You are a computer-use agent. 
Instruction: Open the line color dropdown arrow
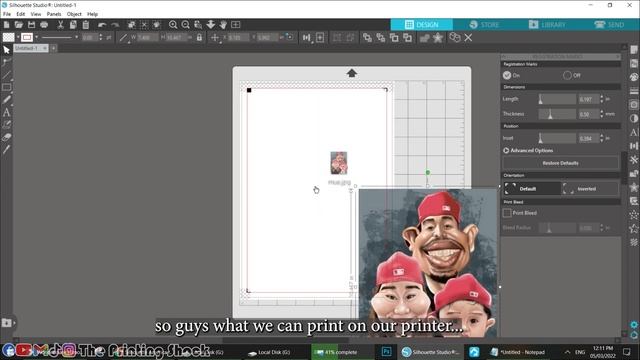tap(36, 38)
